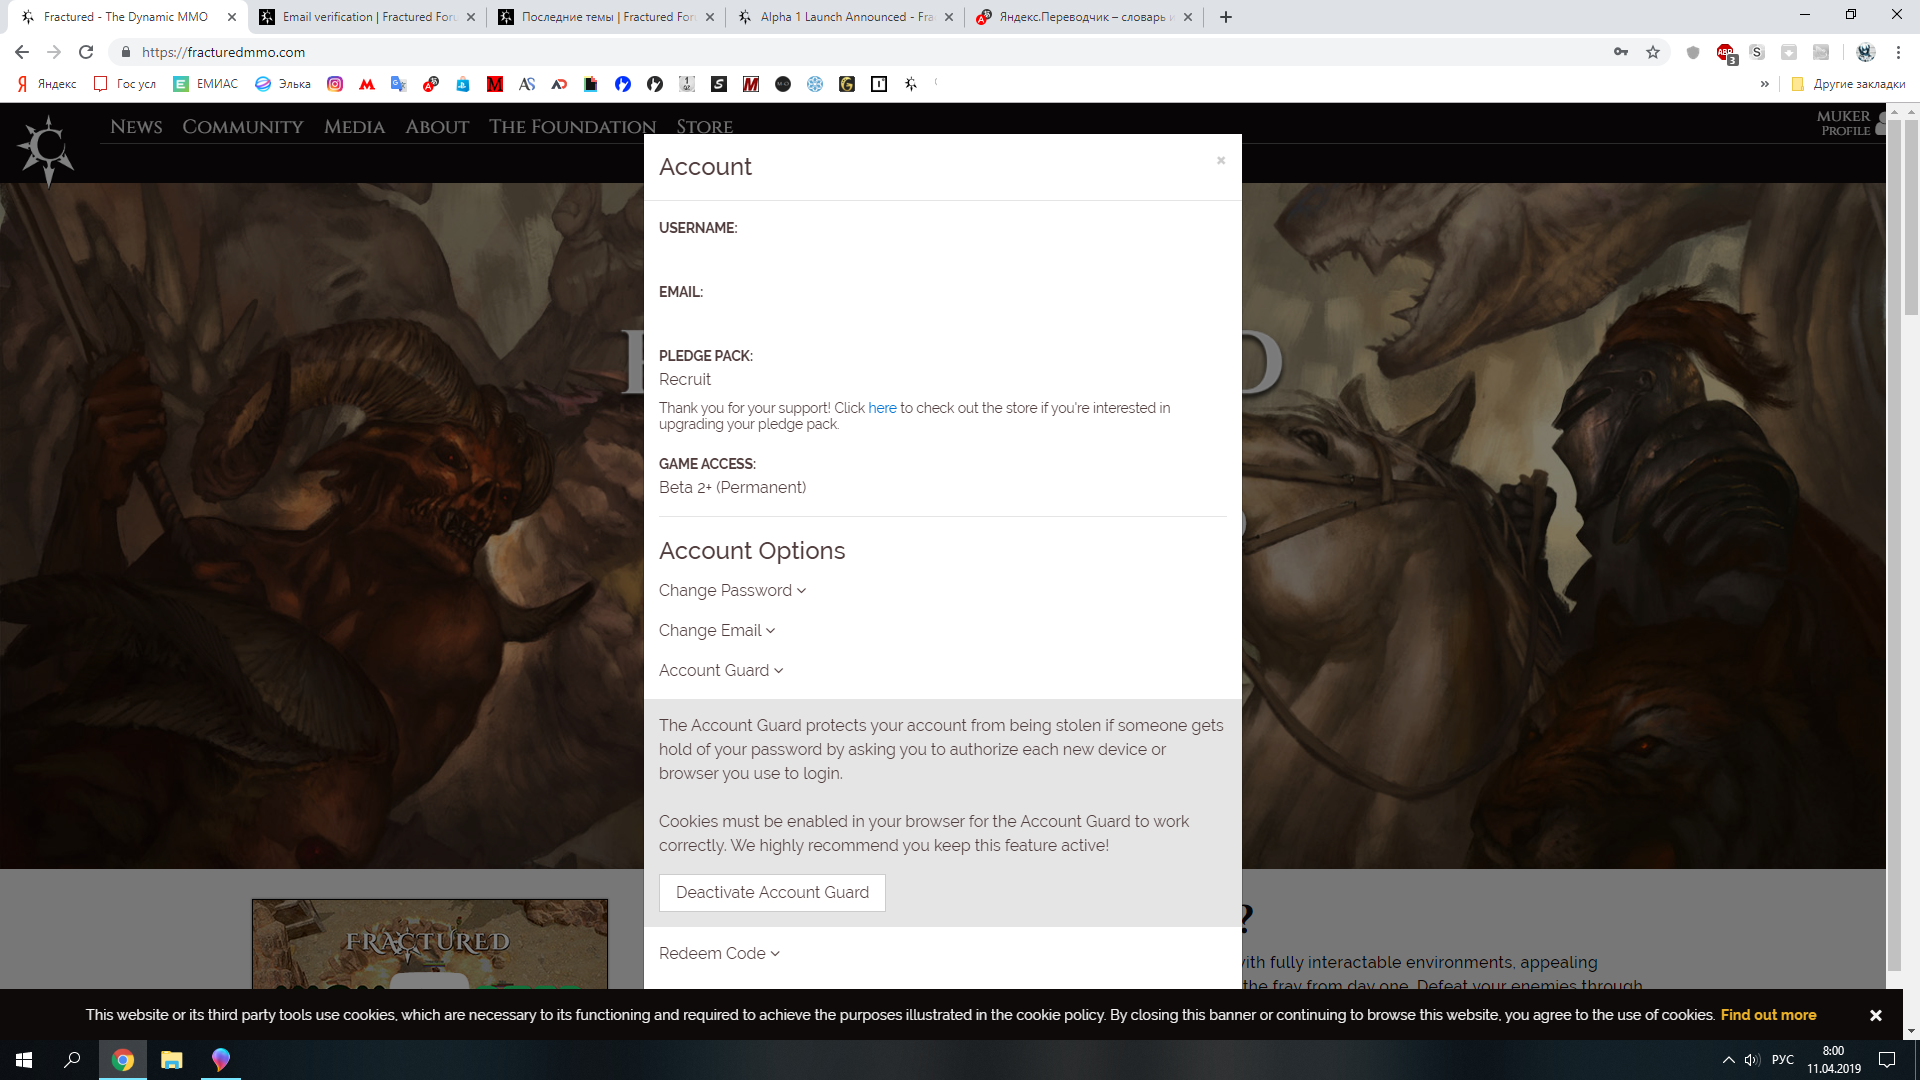Image resolution: width=1920 pixels, height=1080 pixels.
Task: Click the gray shield extension icon
Action: 1693,52
